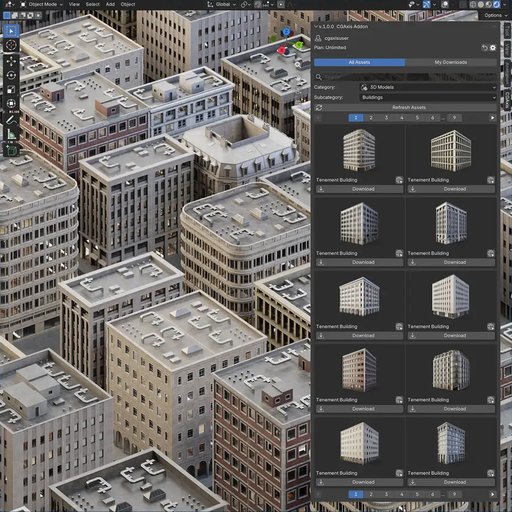
Task: Select the Add Cube tool
Action: click(11, 150)
